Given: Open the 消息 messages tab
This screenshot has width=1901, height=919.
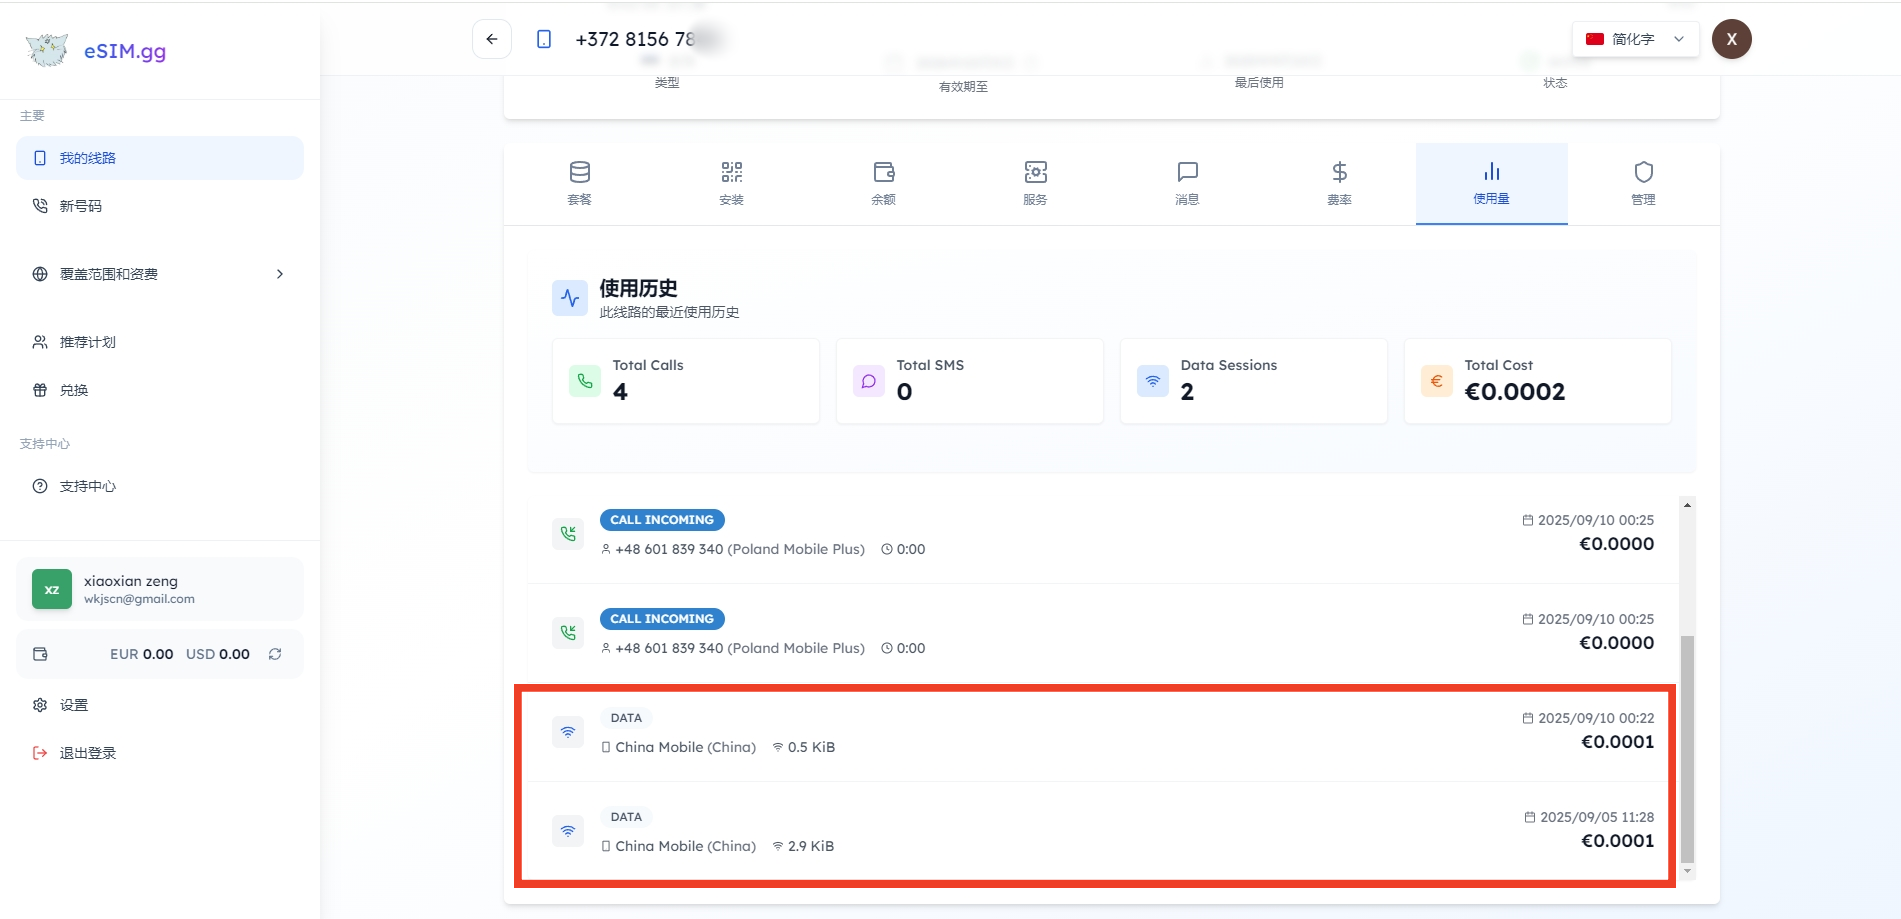Looking at the screenshot, I should click(1187, 184).
